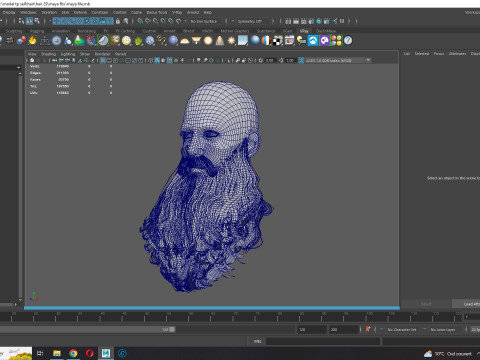This screenshot has width=480, height=360.
Task: Open the viewport Shading menu
Action: click(x=49, y=54)
